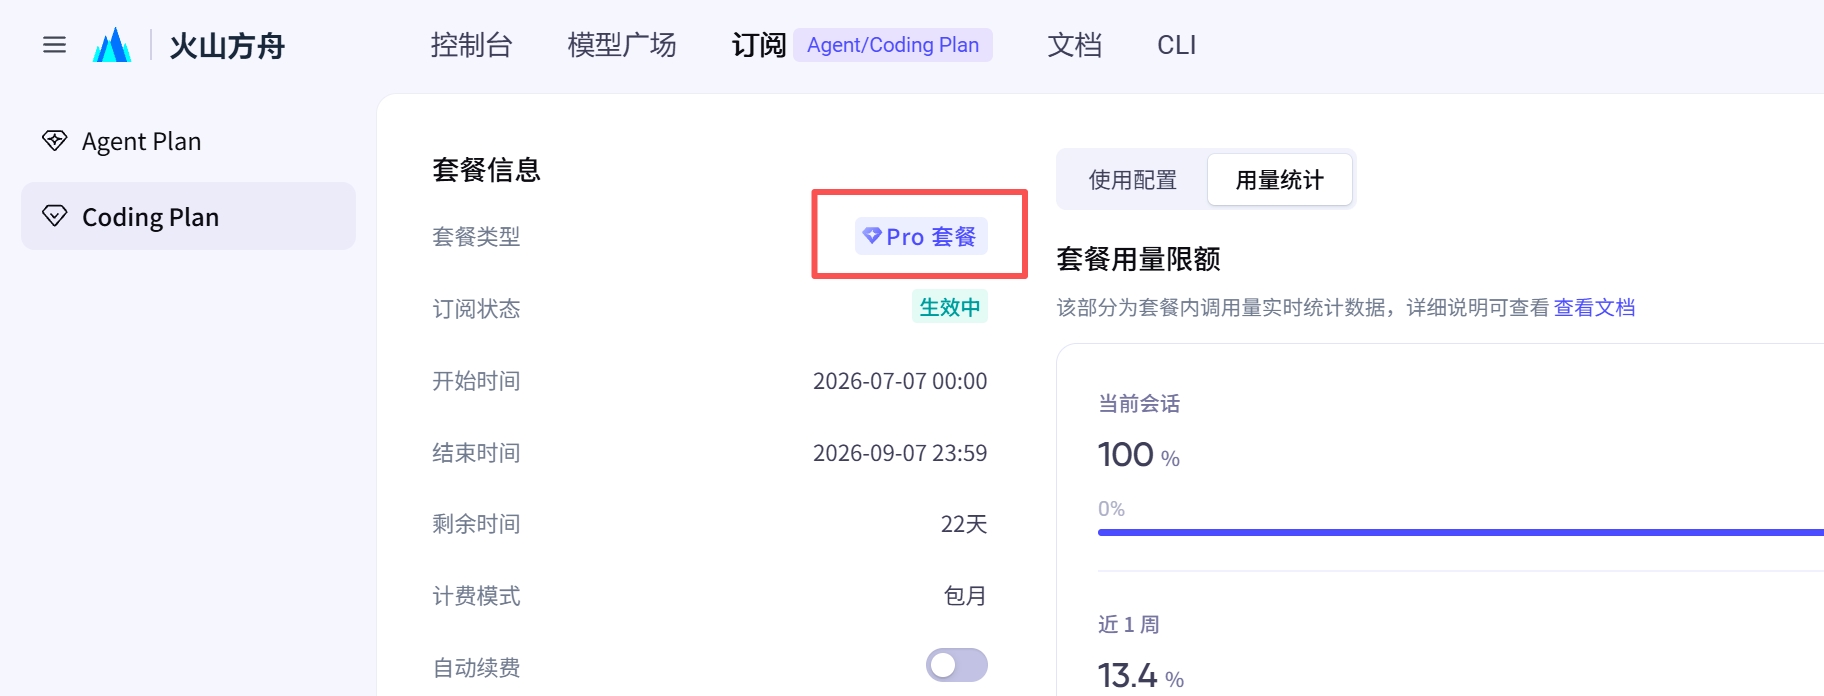Open the hamburger navigation menu
Screen dimensions: 1824x696
pos(54,45)
